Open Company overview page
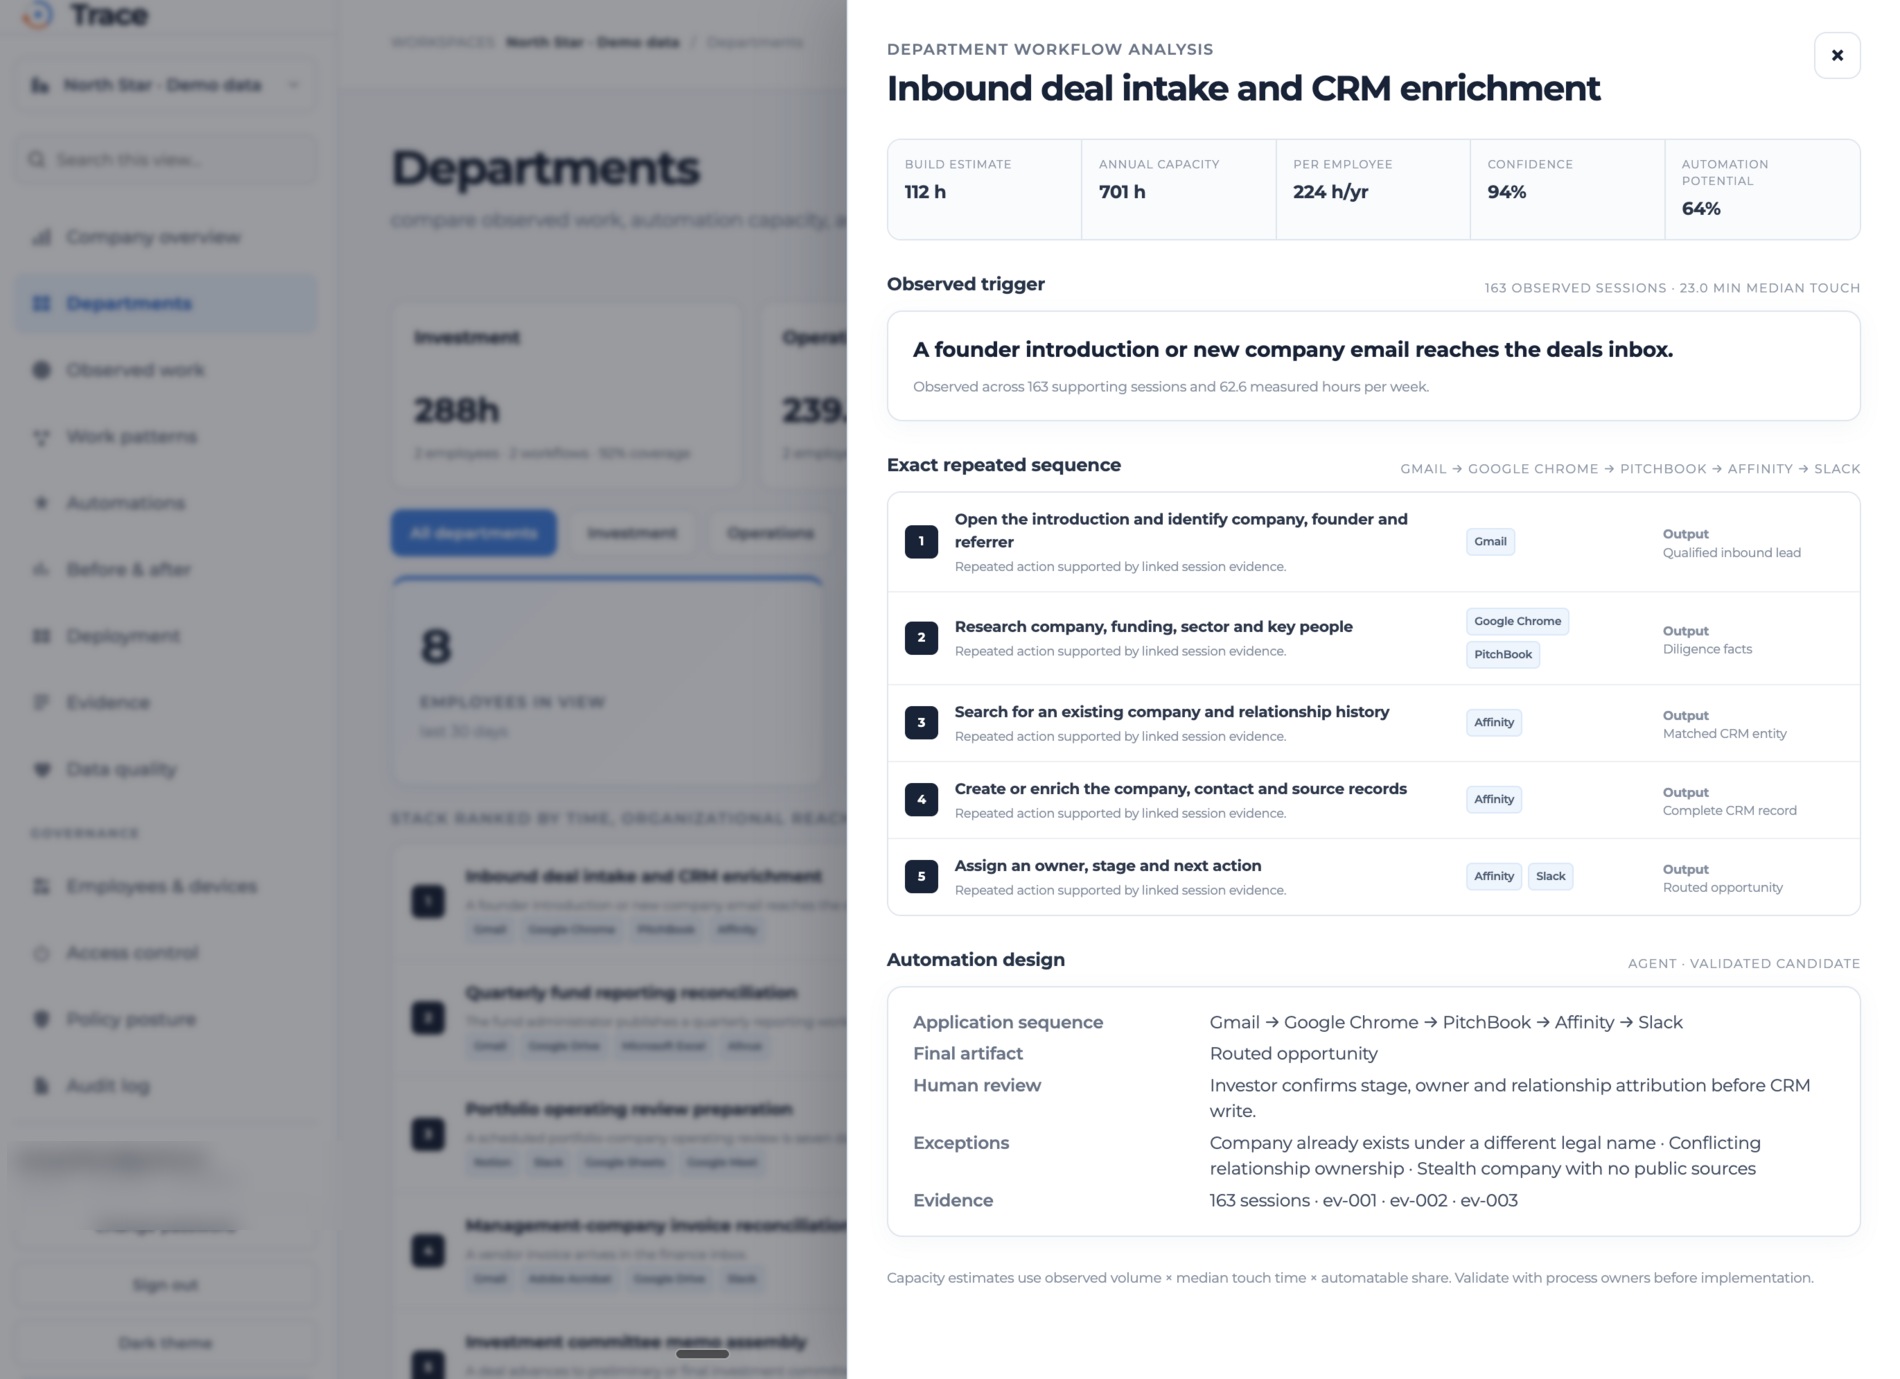Screen dimensions: 1900x1379 tap(165, 237)
